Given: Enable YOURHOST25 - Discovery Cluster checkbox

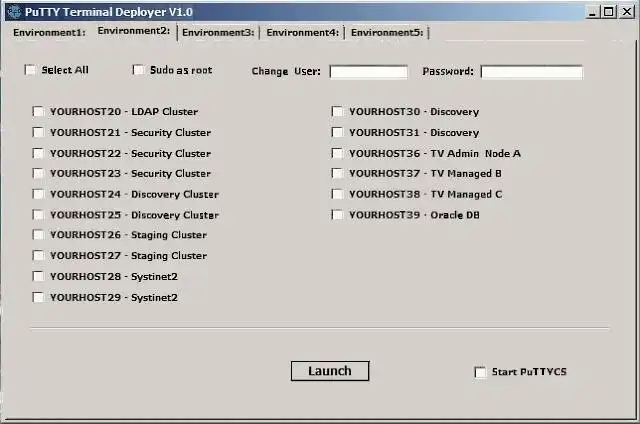Looking at the screenshot, I should (38, 215).
